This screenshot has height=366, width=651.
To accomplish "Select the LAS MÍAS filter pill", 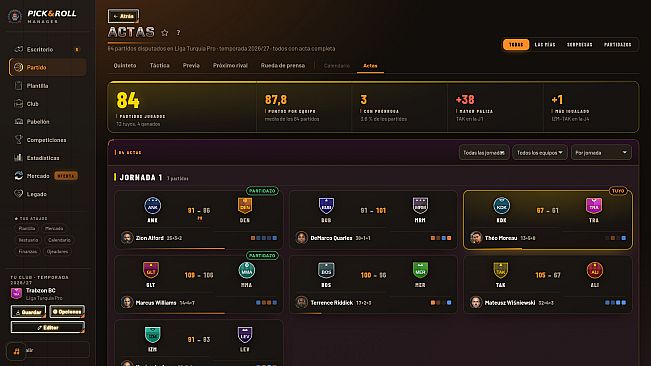I will coord(545,44).
